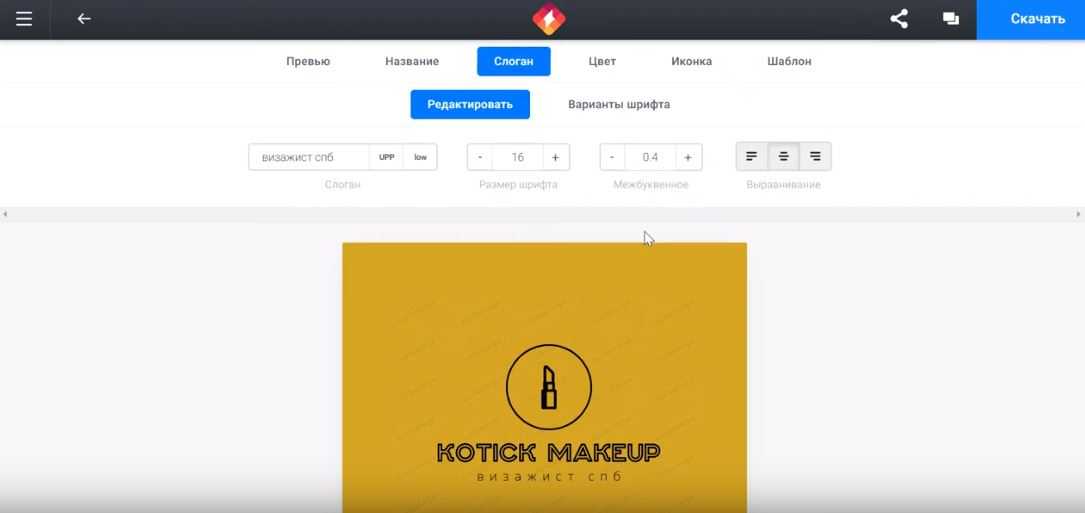Switch to the Иконка tab
The width and height of the screenshot is (1085, 513).
[x=691, y=61]
